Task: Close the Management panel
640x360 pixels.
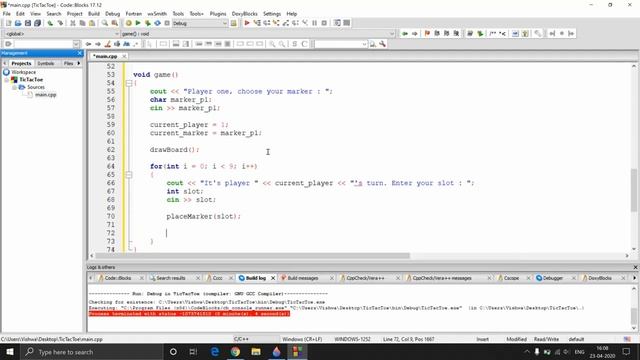Action: [80, 53]
